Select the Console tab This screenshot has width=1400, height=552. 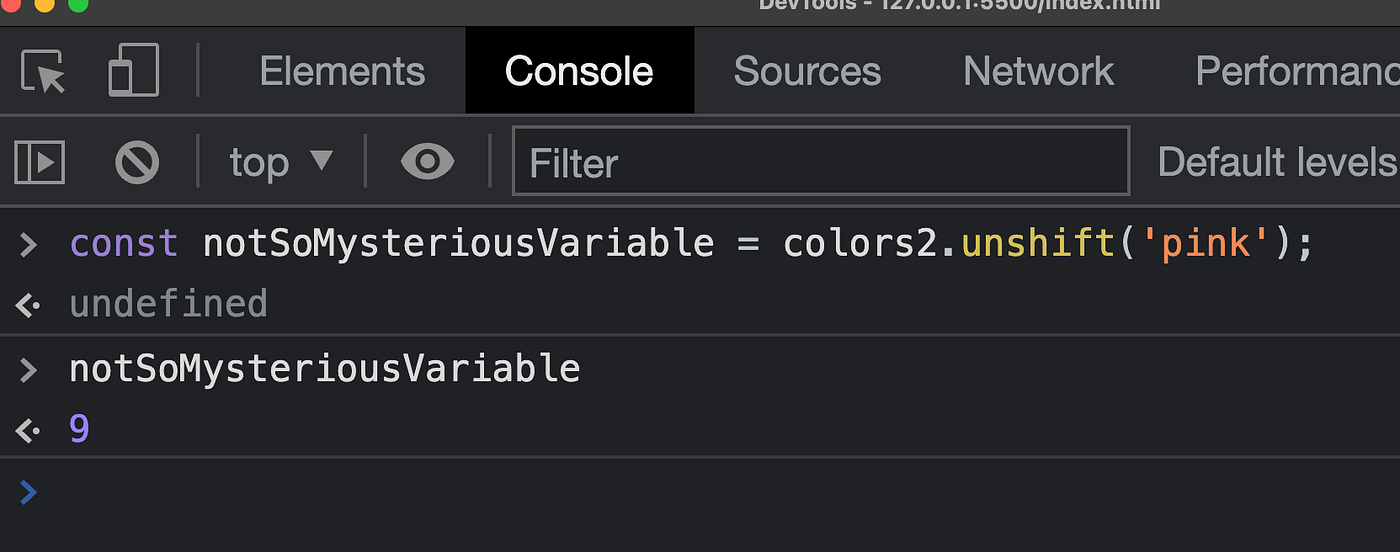click(579, 71)
